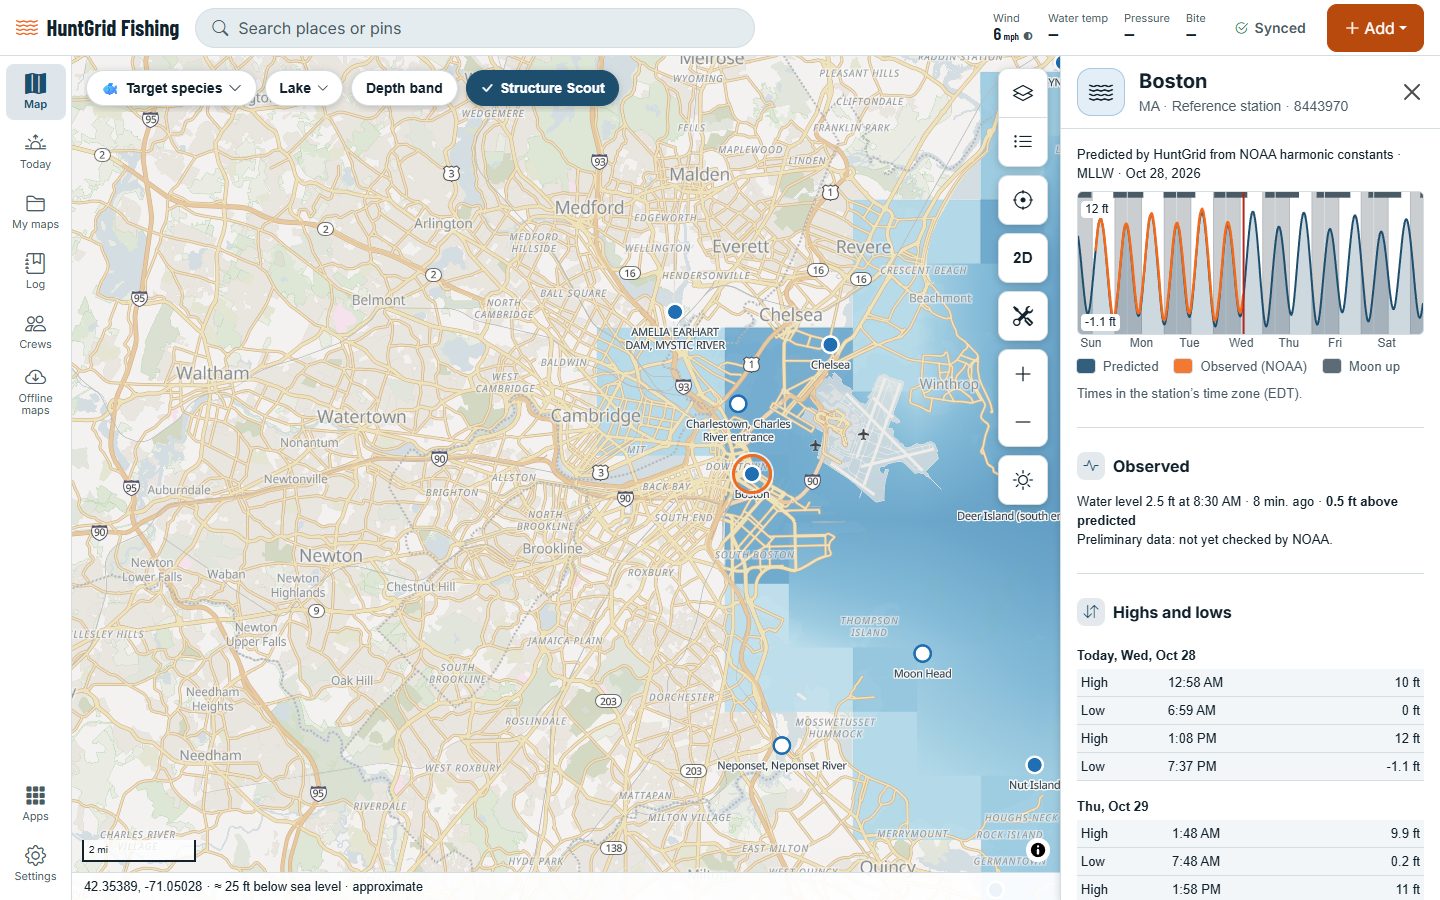Show map attribution info icon
Viewport: 1440px width, 900px height.
(1038, 850)
